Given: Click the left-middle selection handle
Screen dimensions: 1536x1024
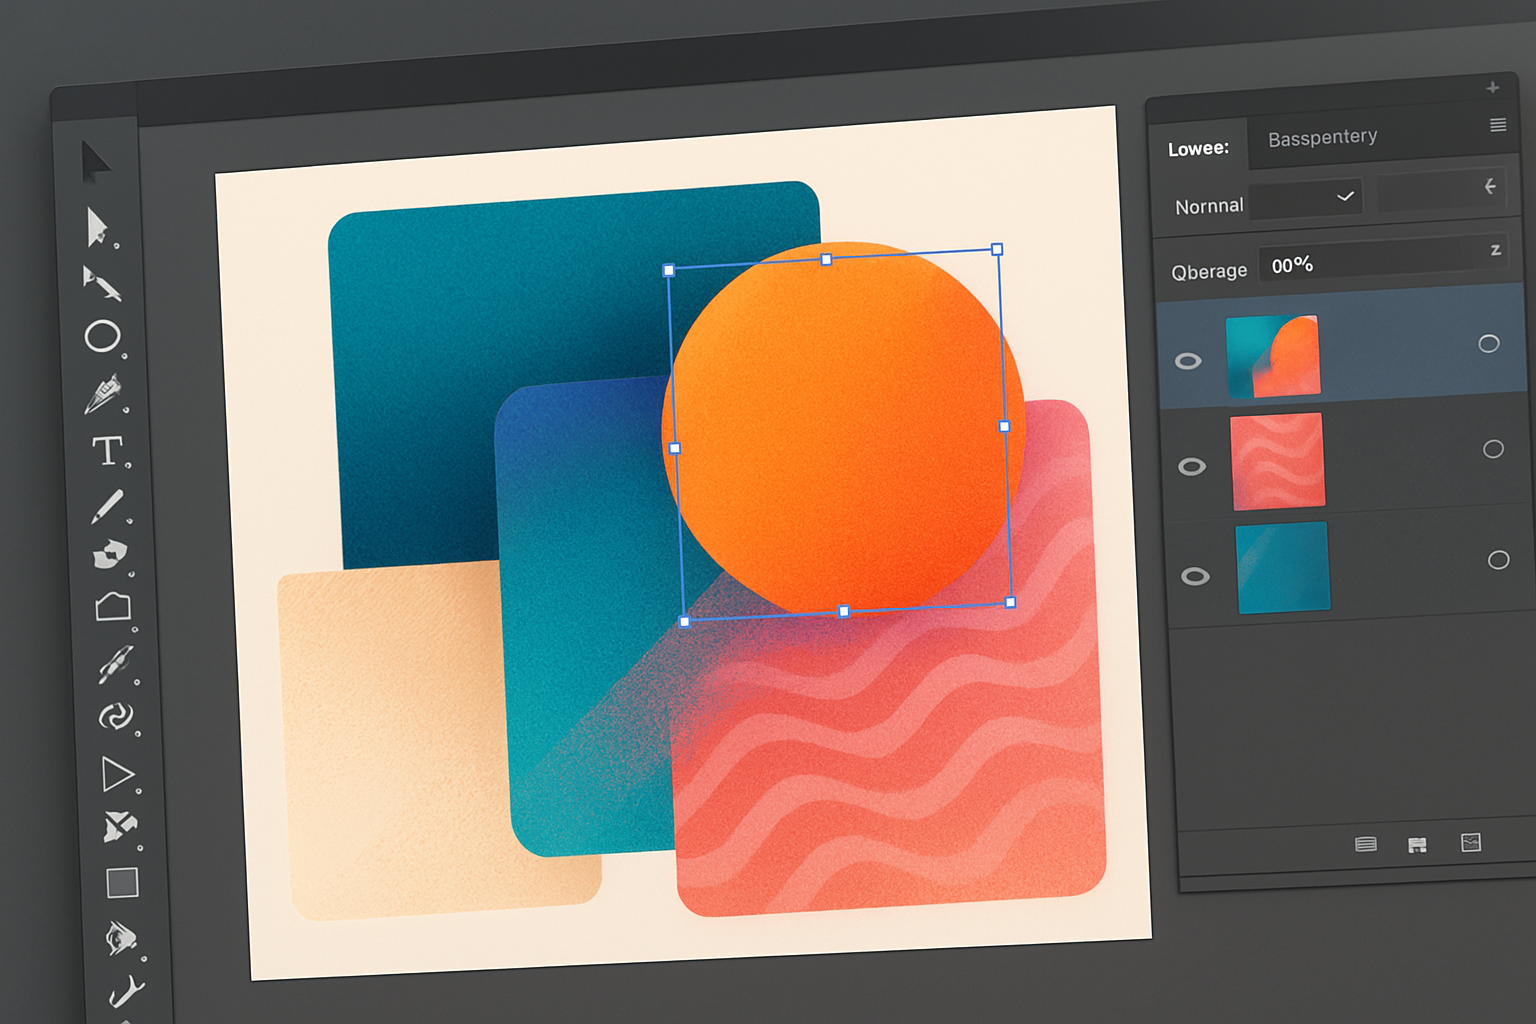Looking at the screenshot, I should point(675,448).
